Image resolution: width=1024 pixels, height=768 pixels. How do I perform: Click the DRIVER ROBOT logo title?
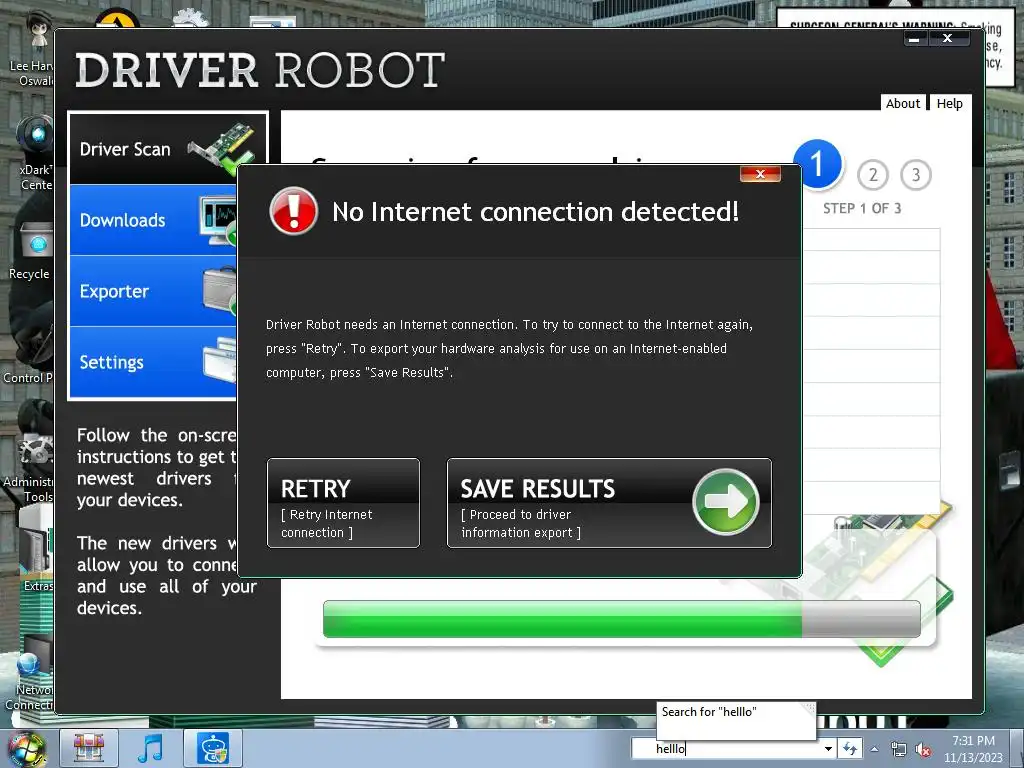click(260, 70)
